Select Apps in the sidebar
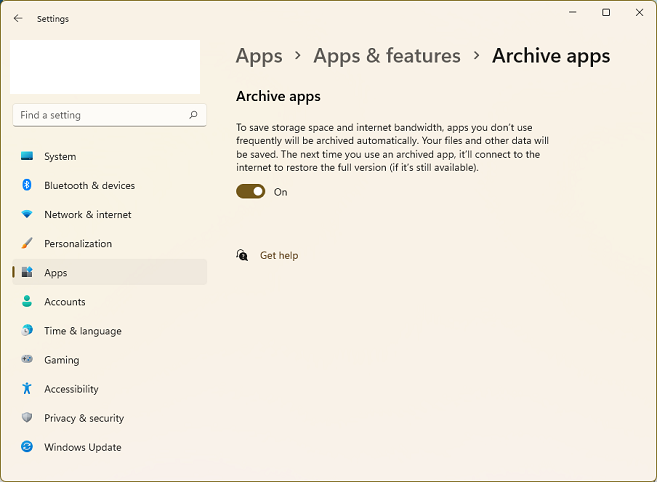This screenshot has width=657, height=482. (110, 272)
